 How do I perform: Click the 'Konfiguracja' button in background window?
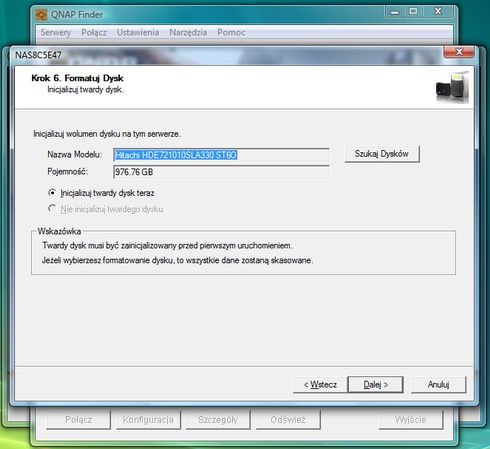pos(148,420)
